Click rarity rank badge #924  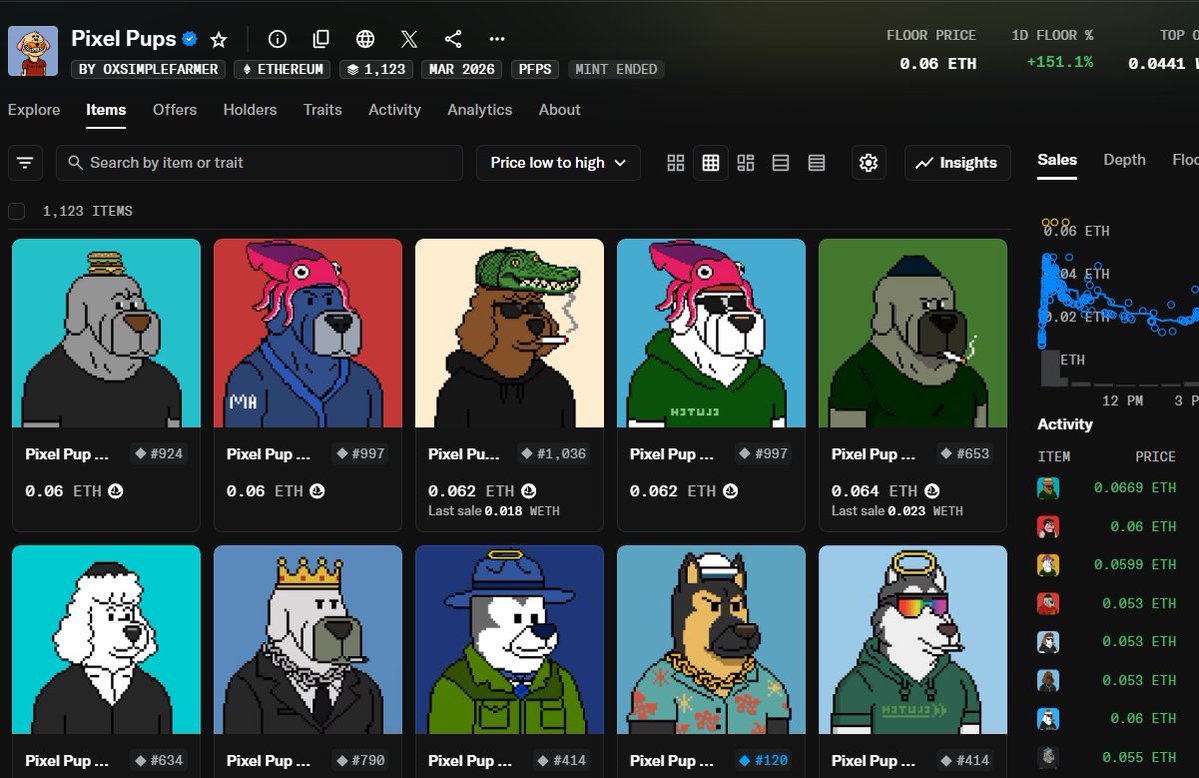[x=159, y=454]
